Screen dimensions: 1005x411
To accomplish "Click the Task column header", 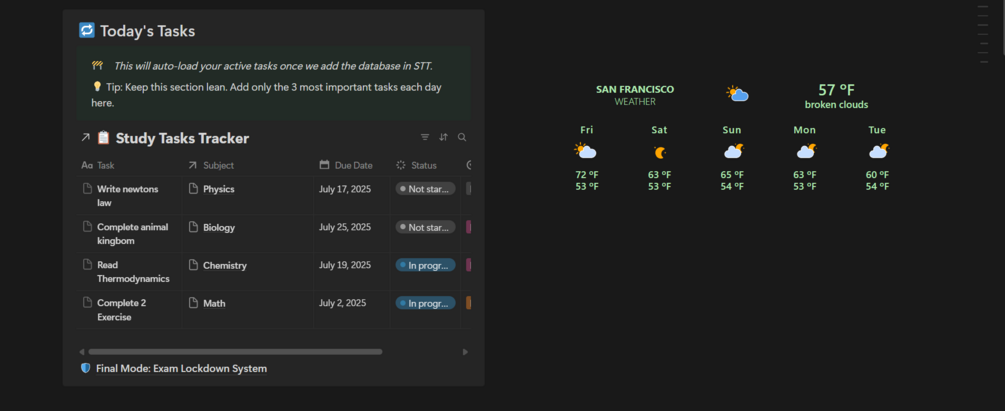I will point(105,165).
